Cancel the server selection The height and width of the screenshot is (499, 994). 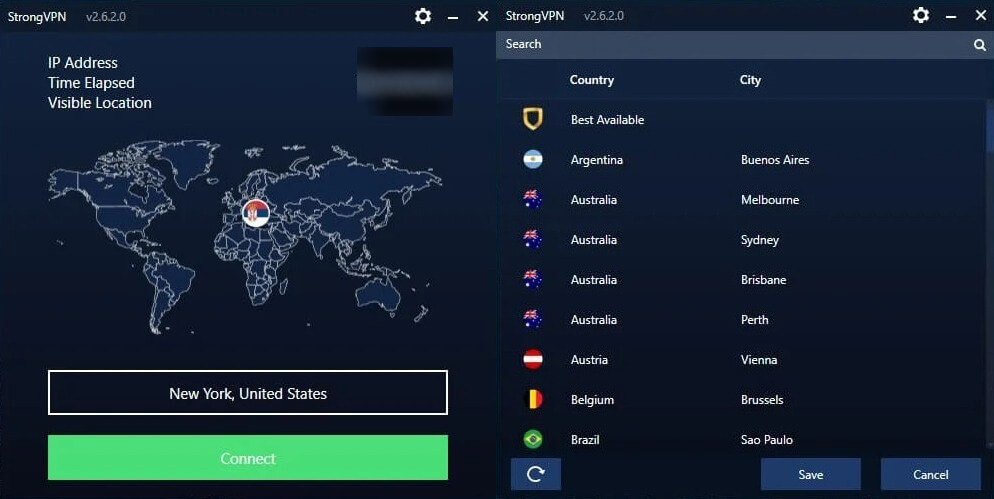coord(931,474)
